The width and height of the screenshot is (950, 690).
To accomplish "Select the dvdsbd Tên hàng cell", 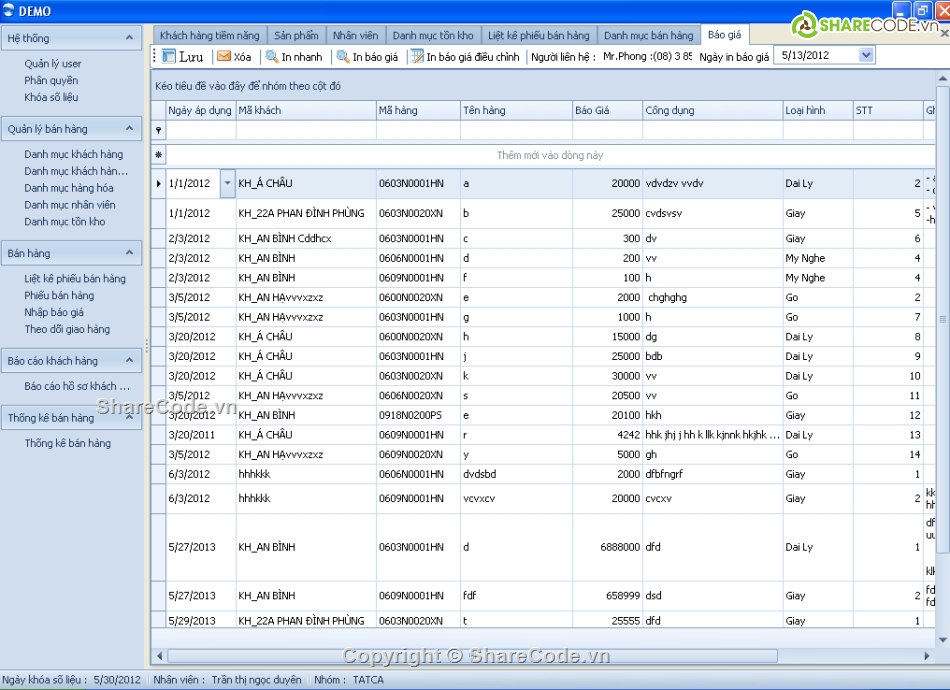I will [x=516, y=474].
